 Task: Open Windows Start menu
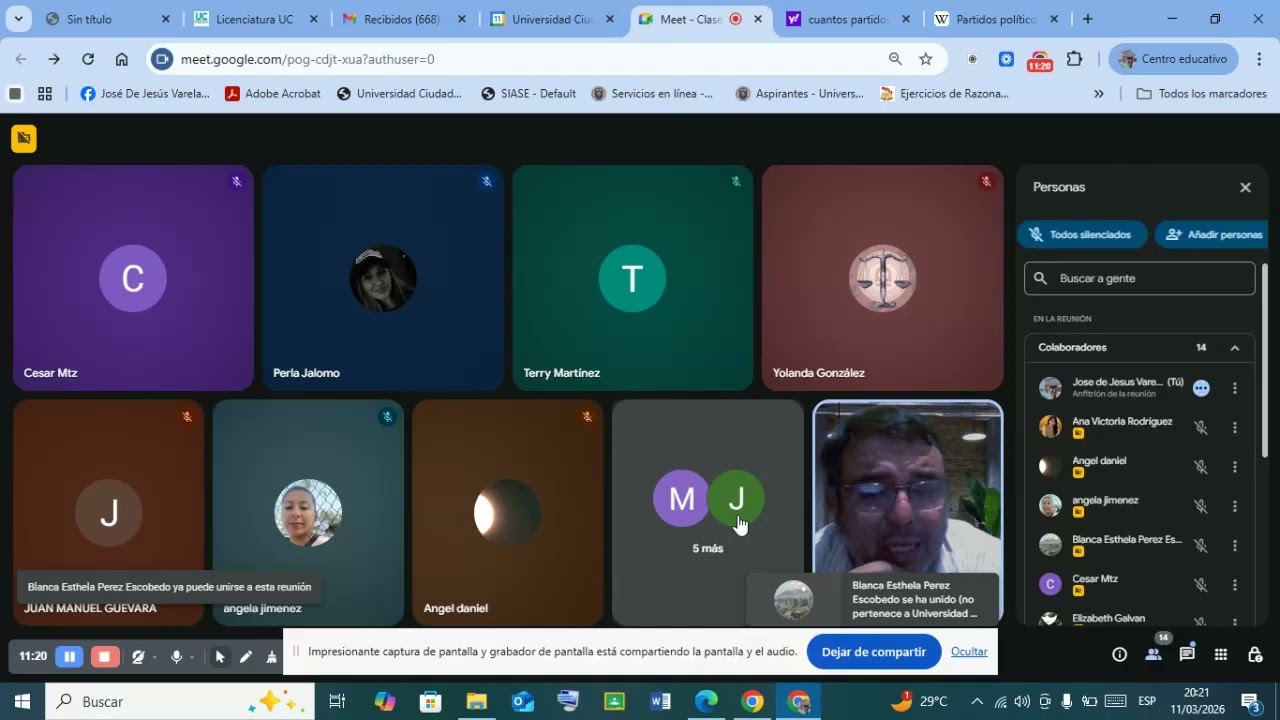[x=22, y=702]
